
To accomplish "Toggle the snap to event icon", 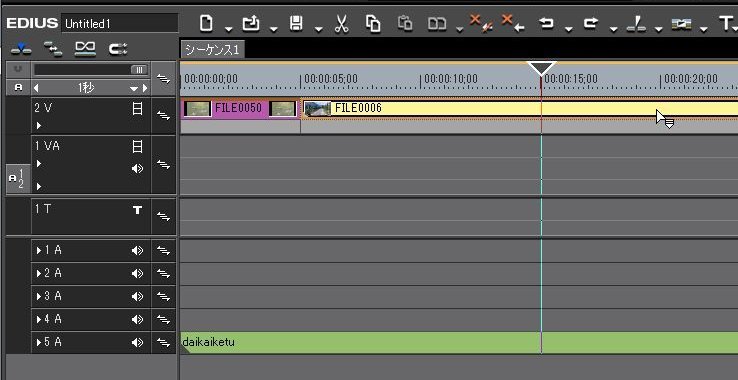I will [x=118, y=48].
